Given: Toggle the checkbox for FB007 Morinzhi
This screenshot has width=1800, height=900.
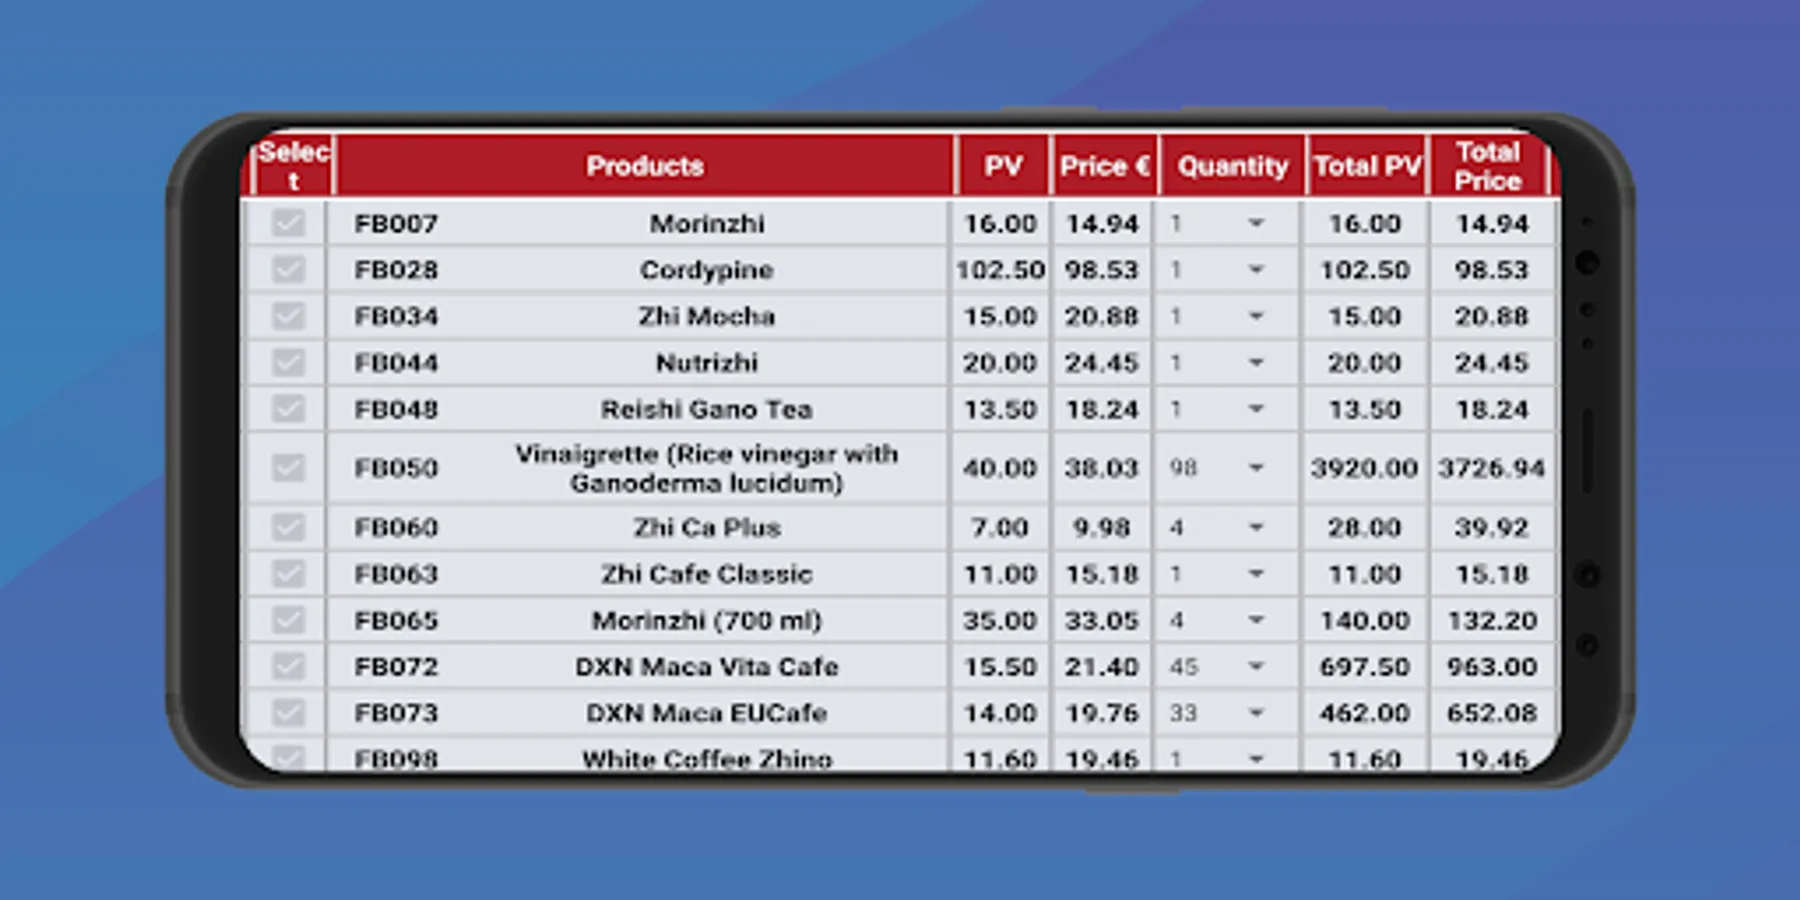Looking at the screenshot, I should coord(288,223).
